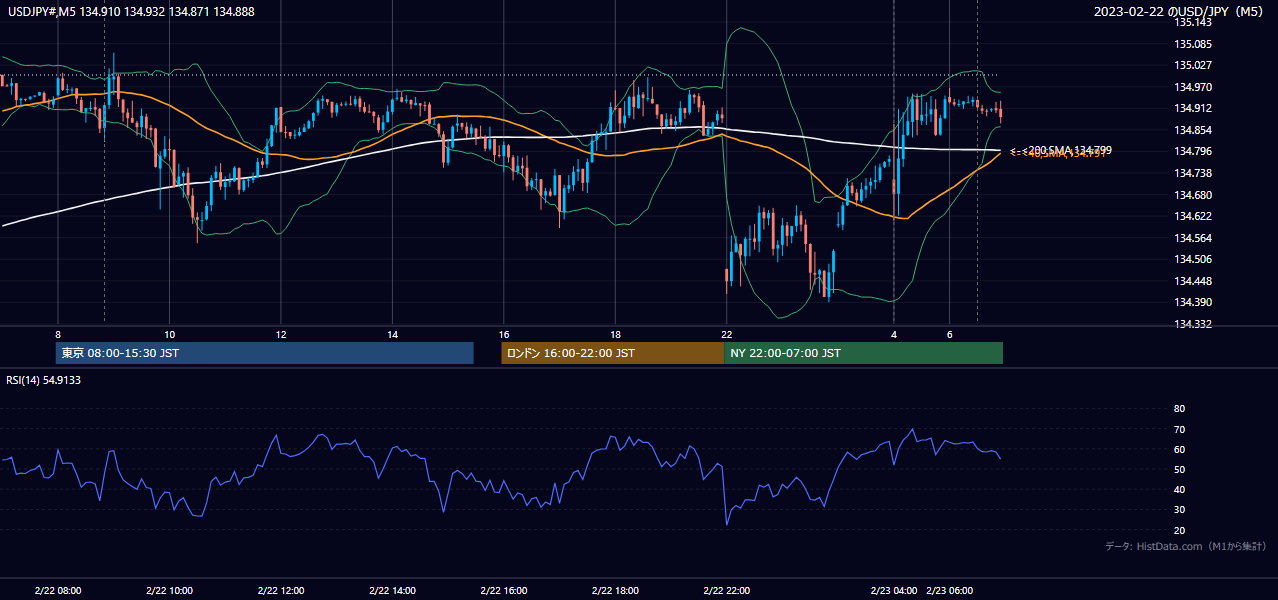Click the 135.027 price axis label
This screenshot has height=600, width=1278.
[1193, 65]
